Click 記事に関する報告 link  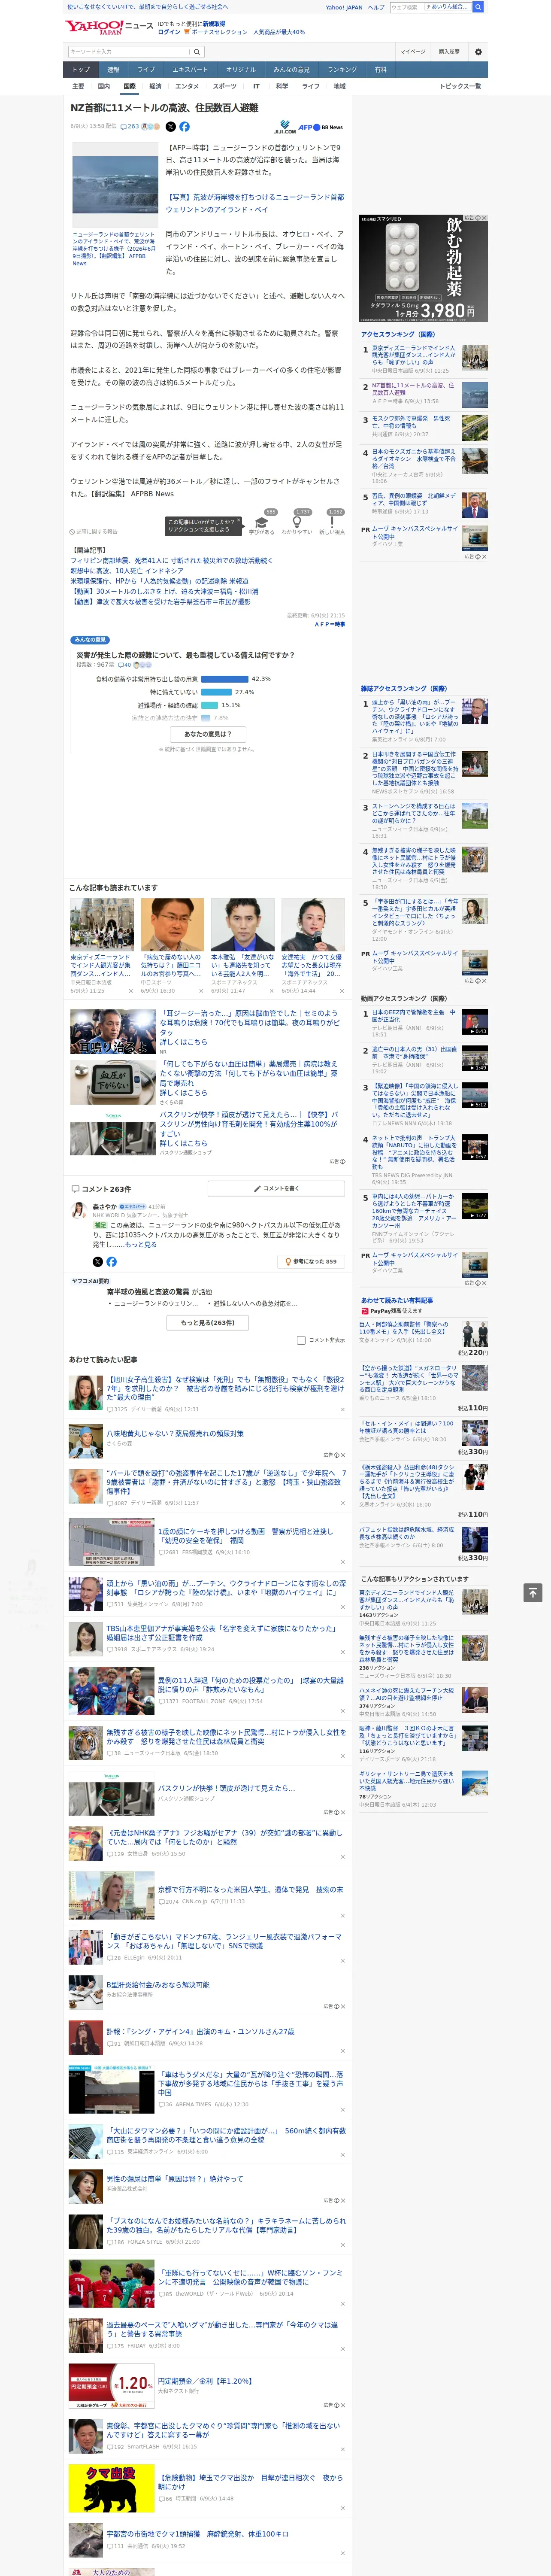click(x=94, y=532)
